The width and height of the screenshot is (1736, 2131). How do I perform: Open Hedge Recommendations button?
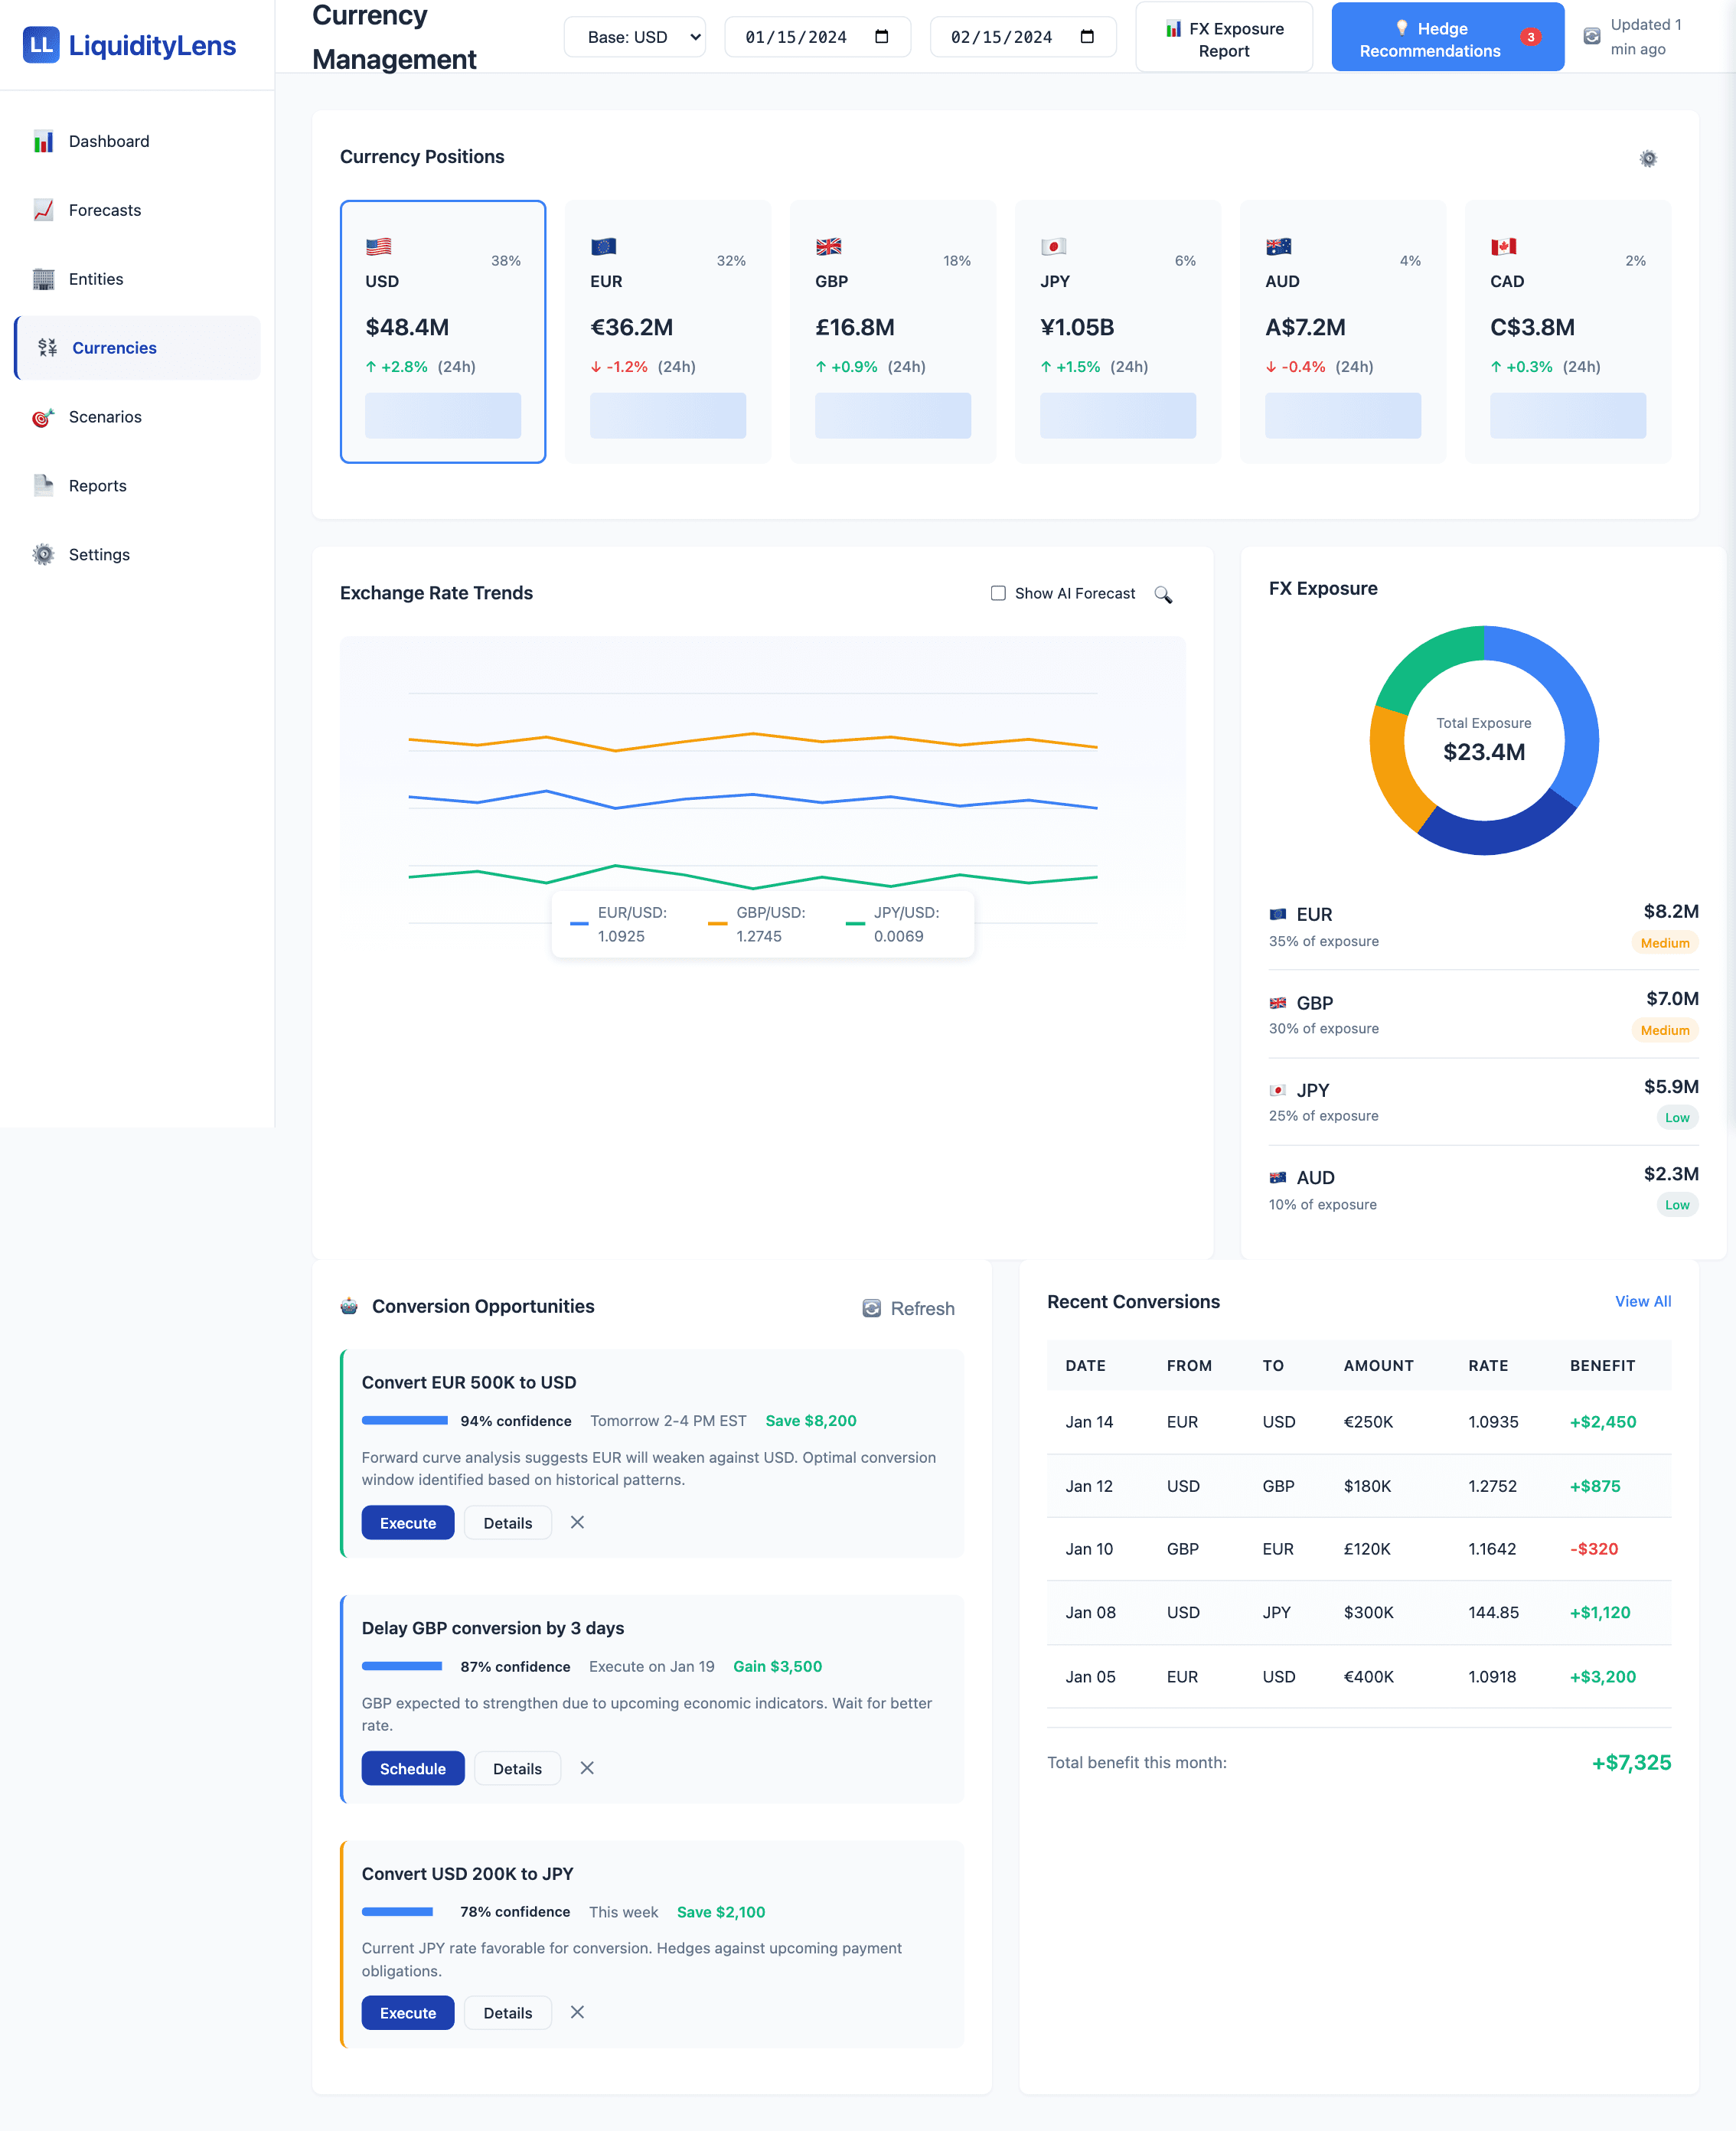tap(1447, 38)
